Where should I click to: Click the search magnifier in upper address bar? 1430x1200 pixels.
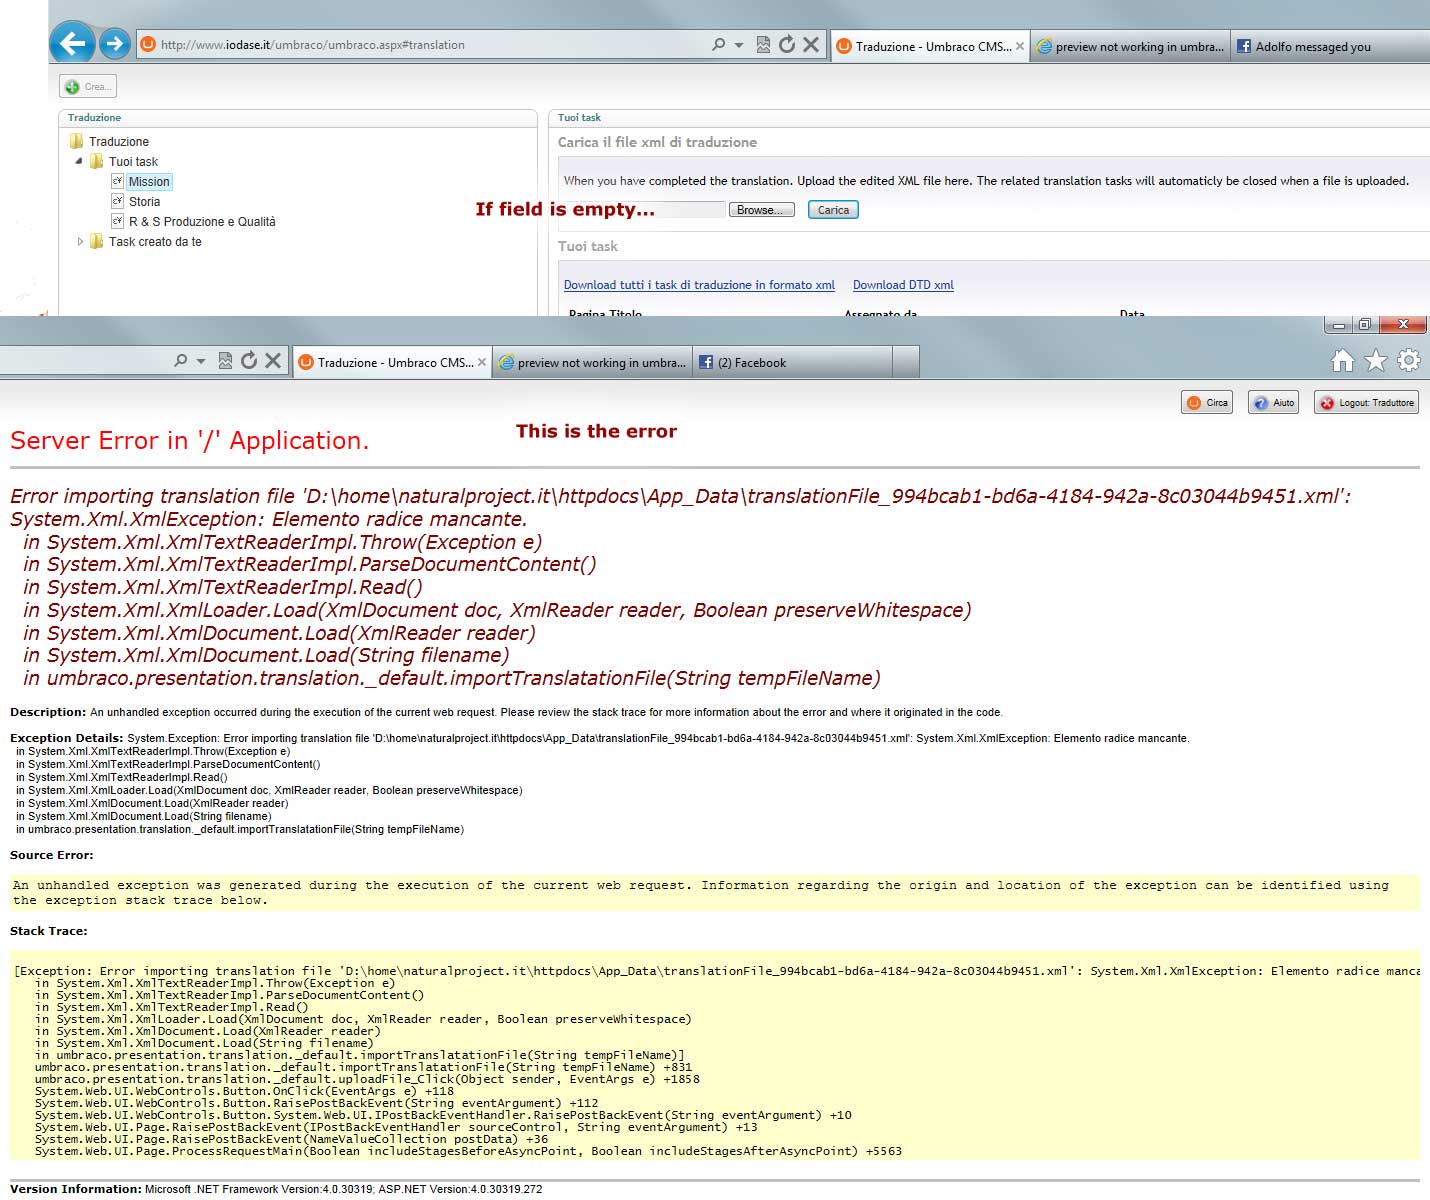[718, 44]
